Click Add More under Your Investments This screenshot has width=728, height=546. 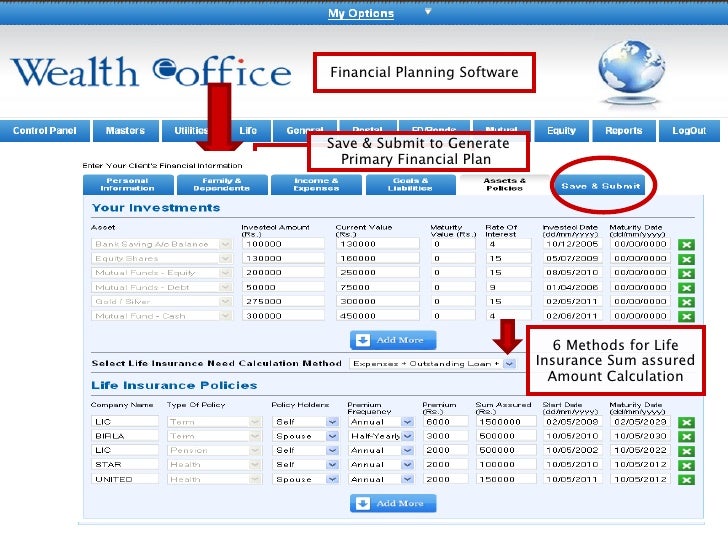(x=393, y=340)
